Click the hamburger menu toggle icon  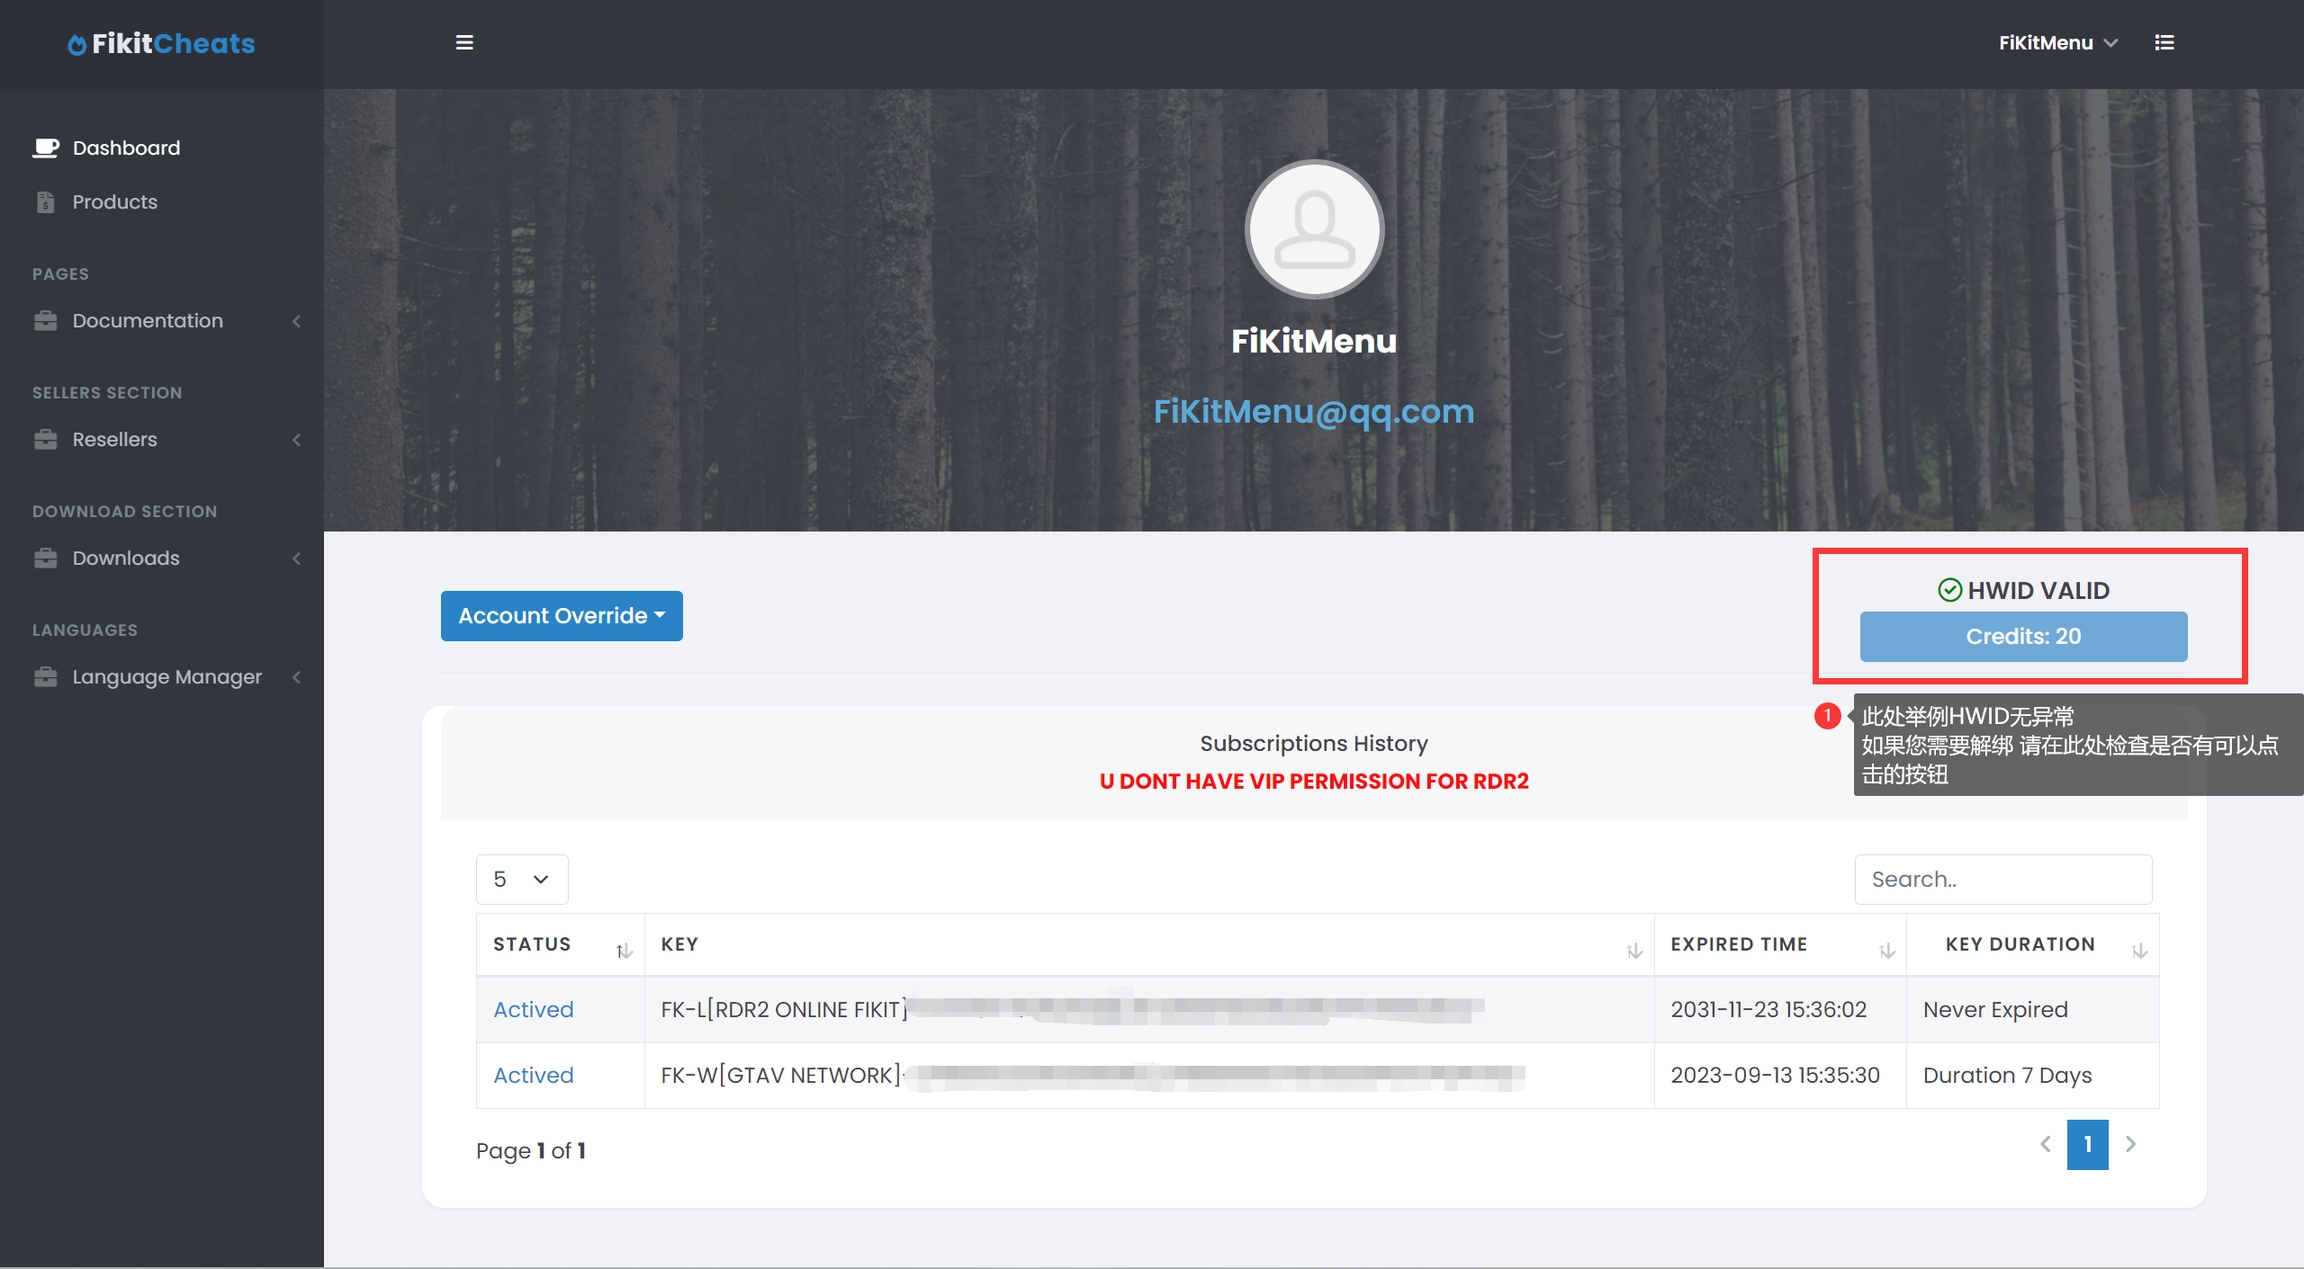[464, 43]
